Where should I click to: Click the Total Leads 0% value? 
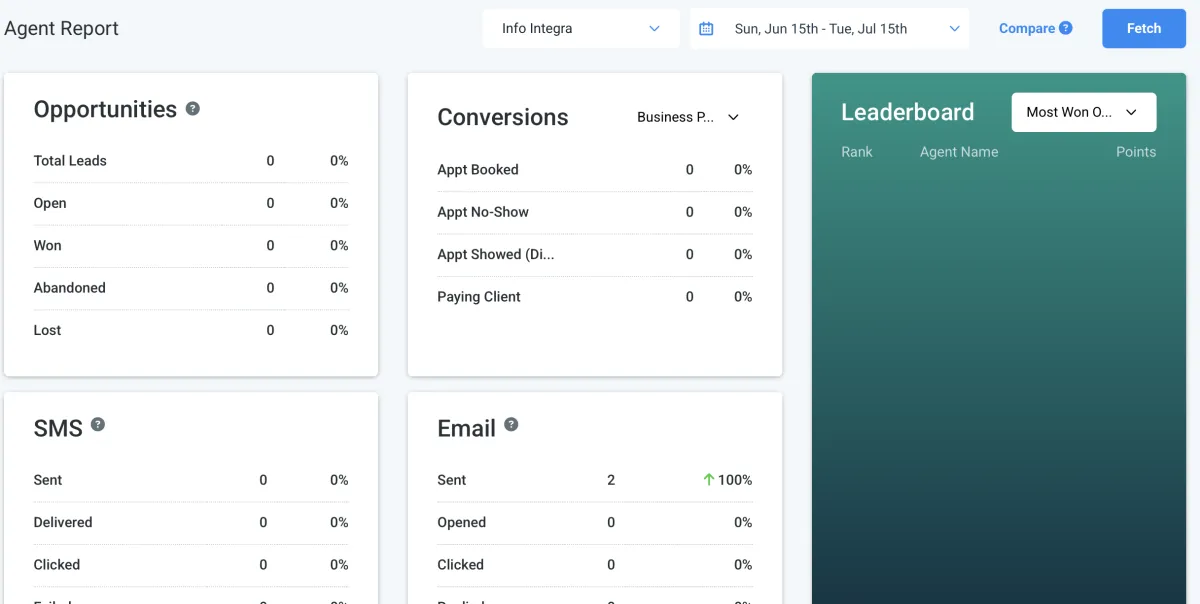click(x=340, y=160)
